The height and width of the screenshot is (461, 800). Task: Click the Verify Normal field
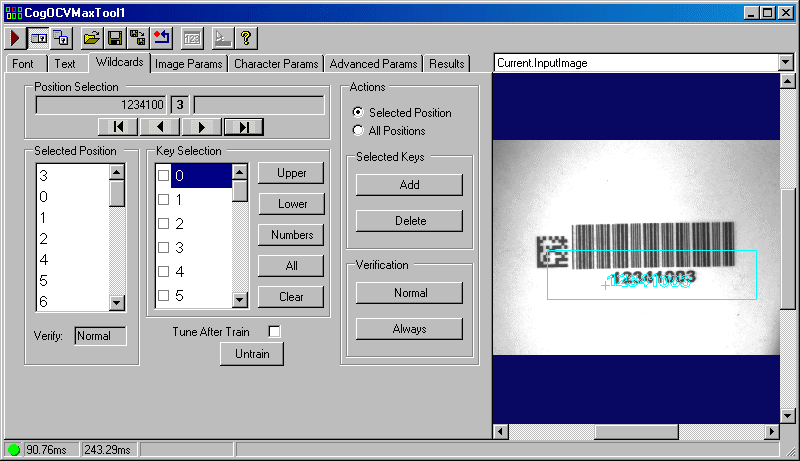click(100, 336)
